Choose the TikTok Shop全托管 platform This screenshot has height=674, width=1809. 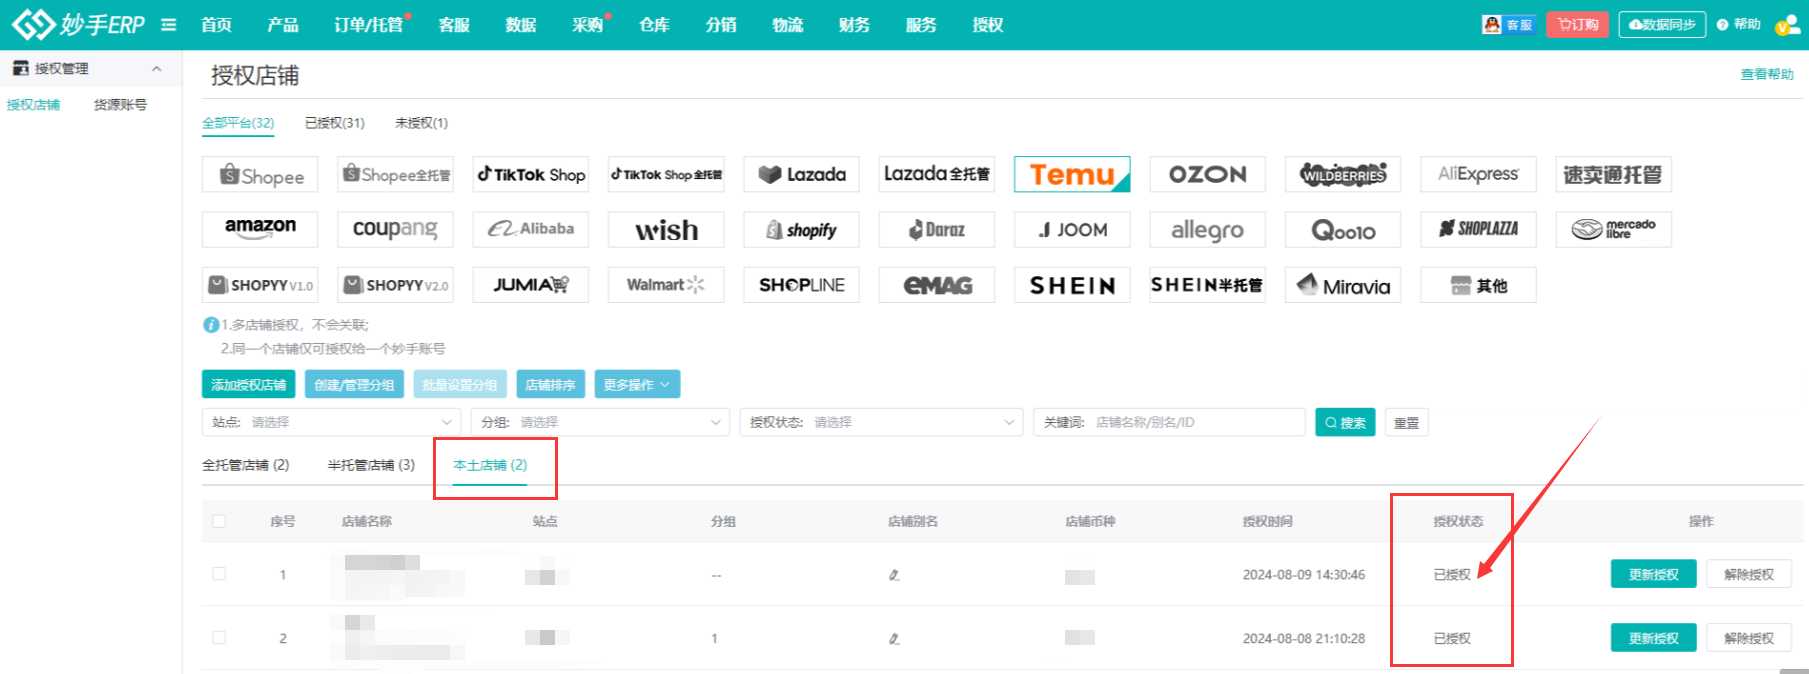coord(666,175)
